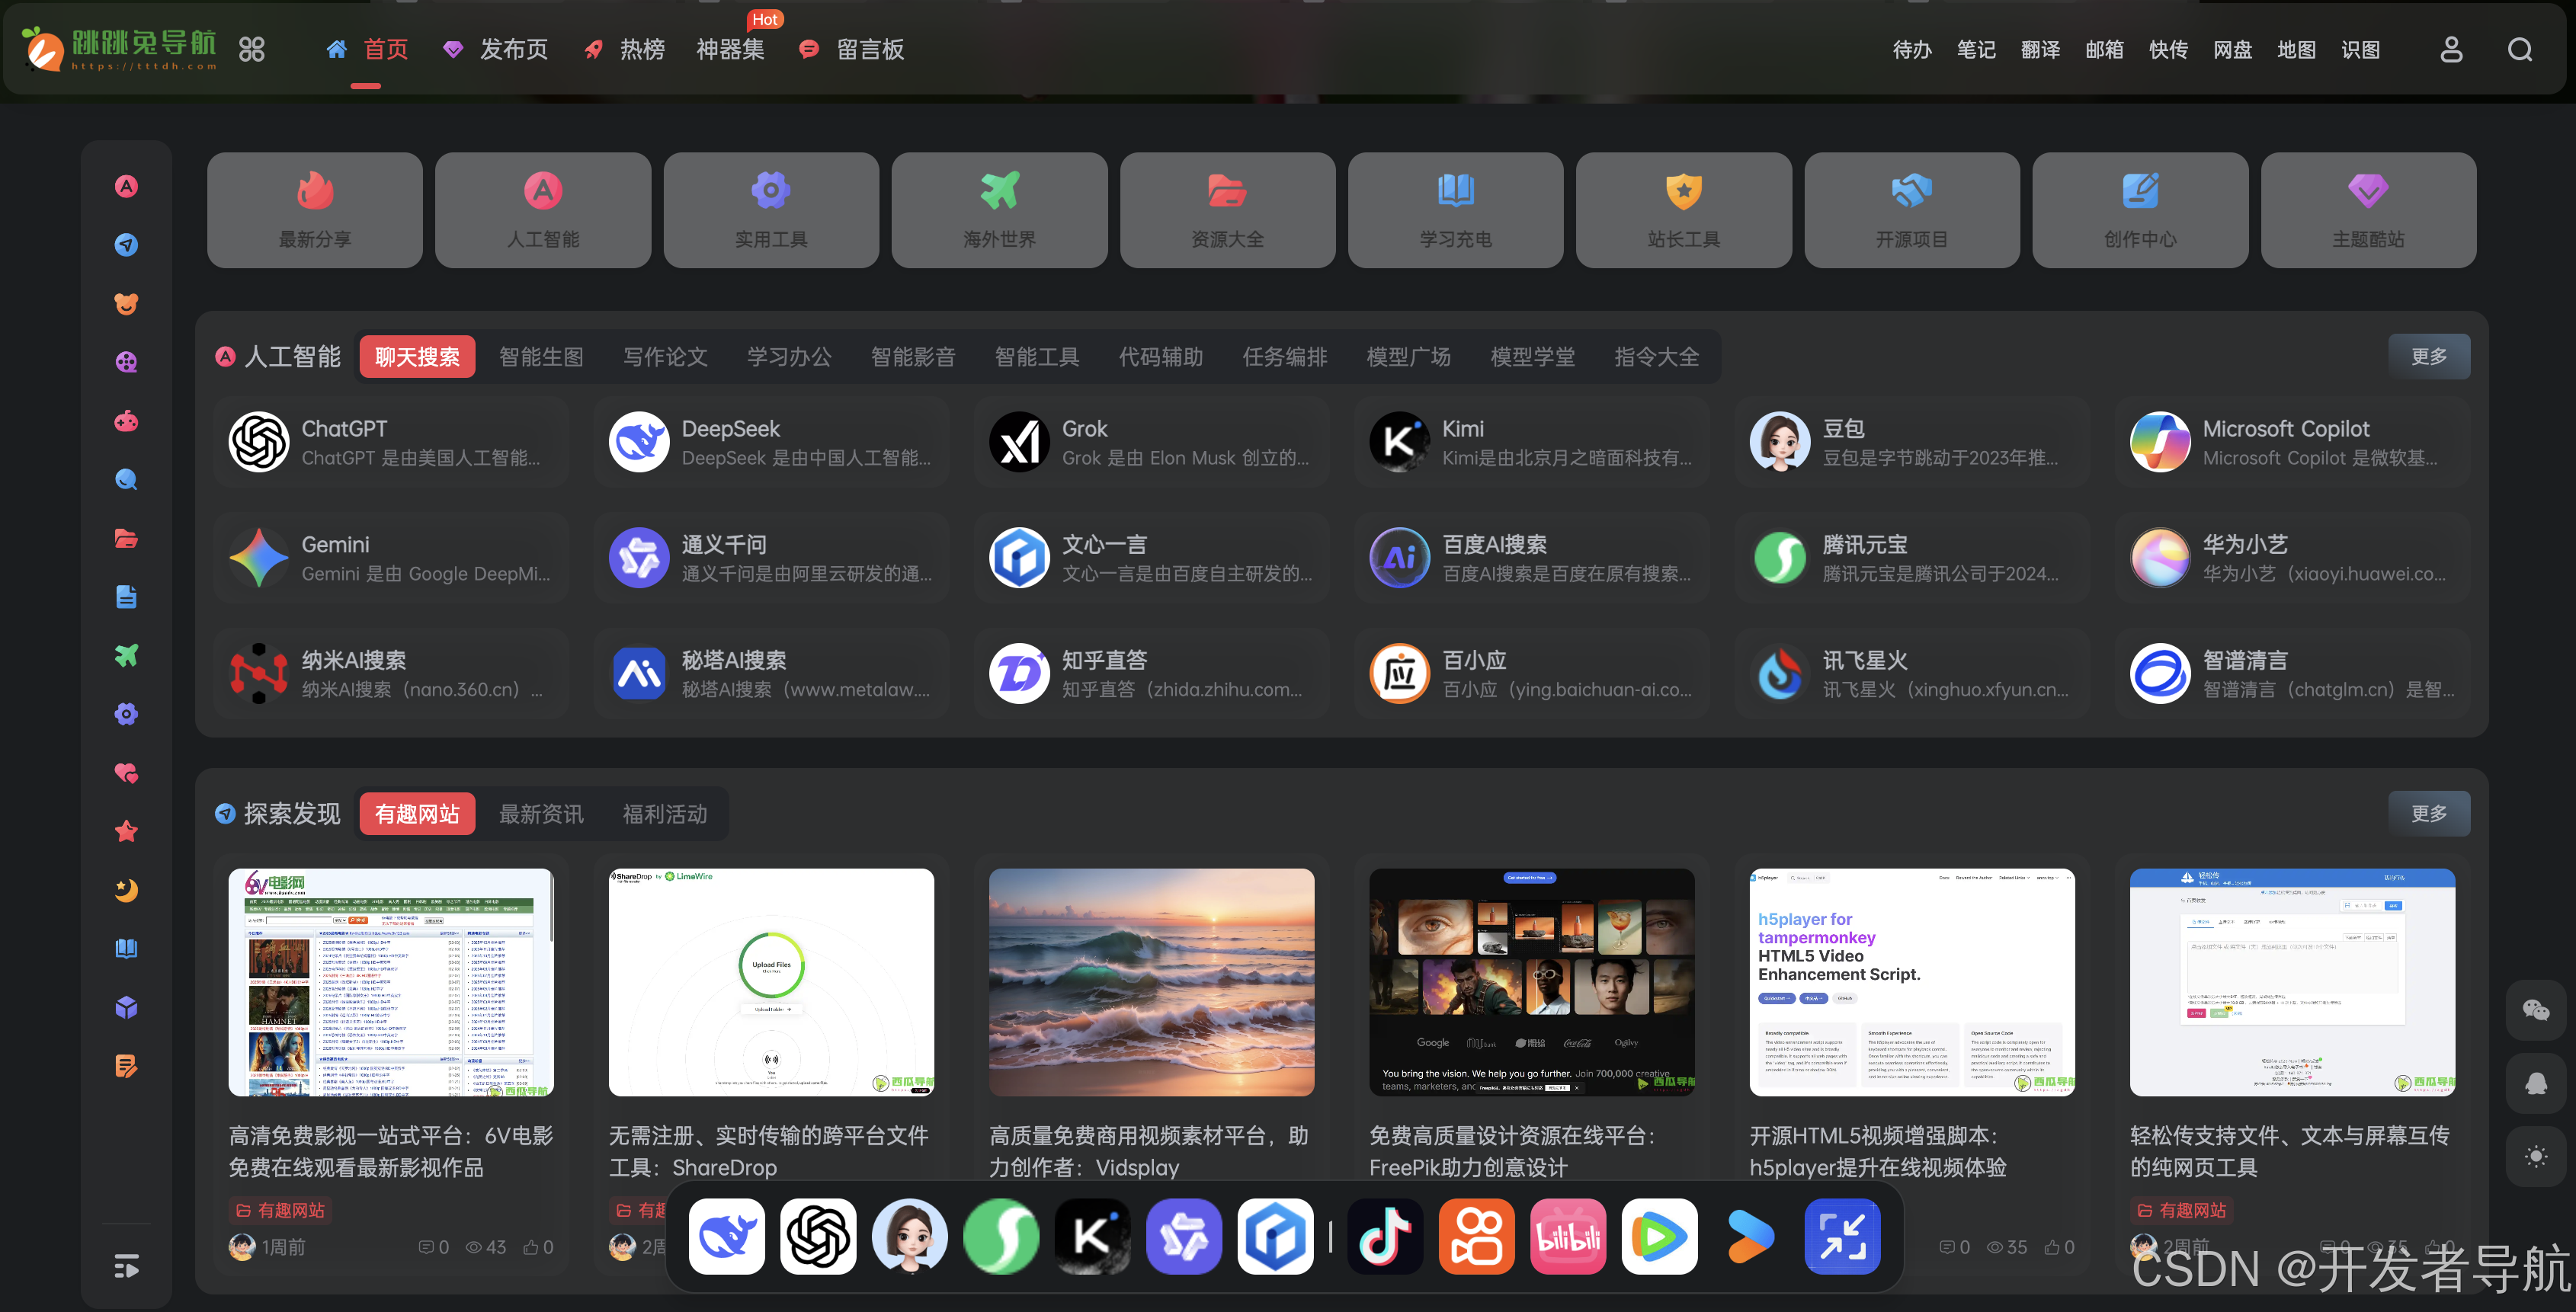Open the 最新分享 category card

click(315, 210)
